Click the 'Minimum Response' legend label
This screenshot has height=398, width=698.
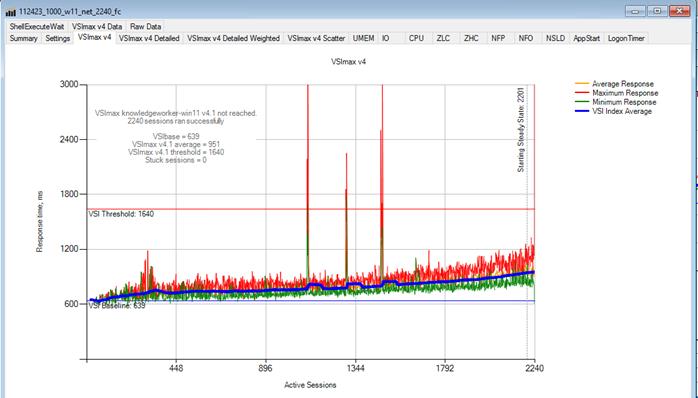(624, 102)
